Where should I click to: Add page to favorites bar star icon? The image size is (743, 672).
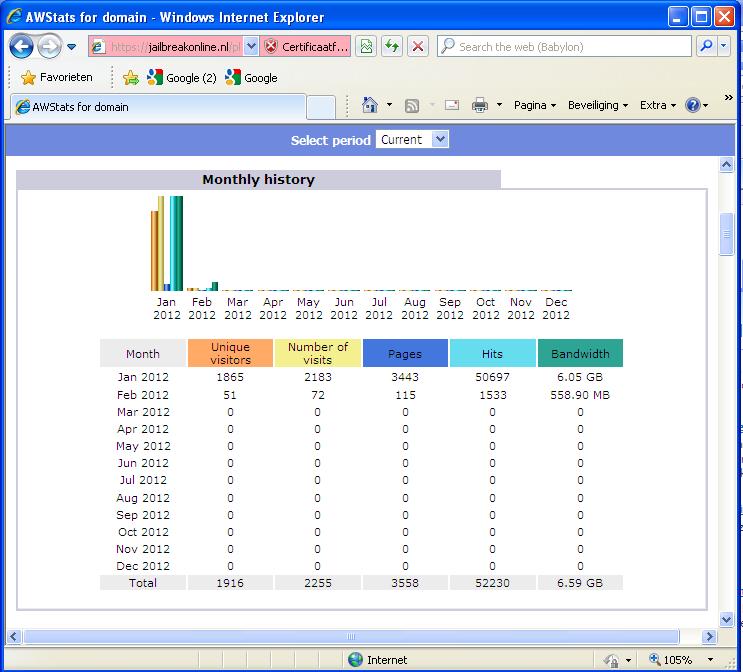(x=131, y=78)
